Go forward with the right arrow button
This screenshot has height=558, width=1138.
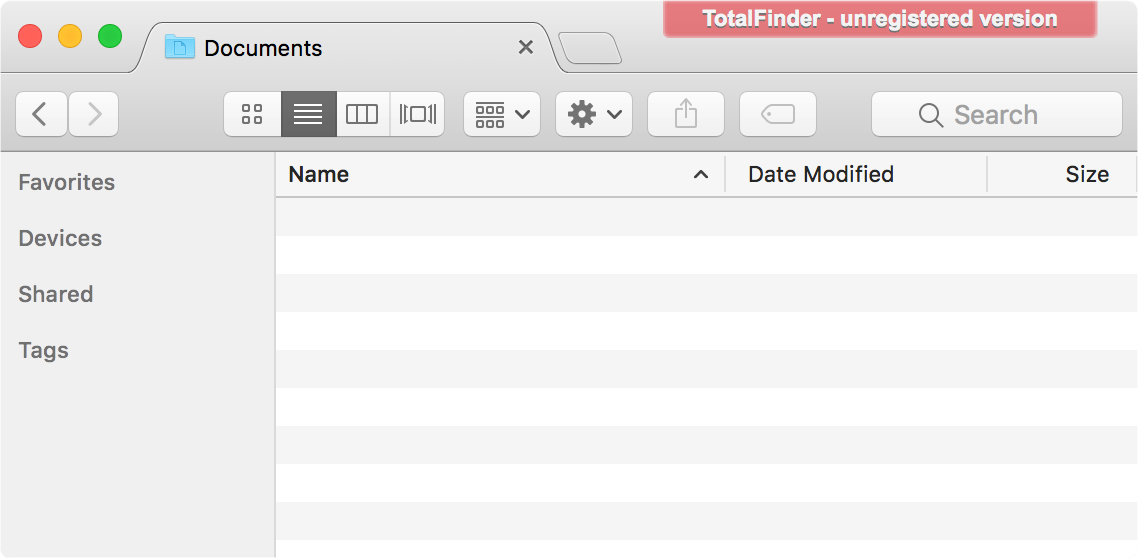pos(94,115)
